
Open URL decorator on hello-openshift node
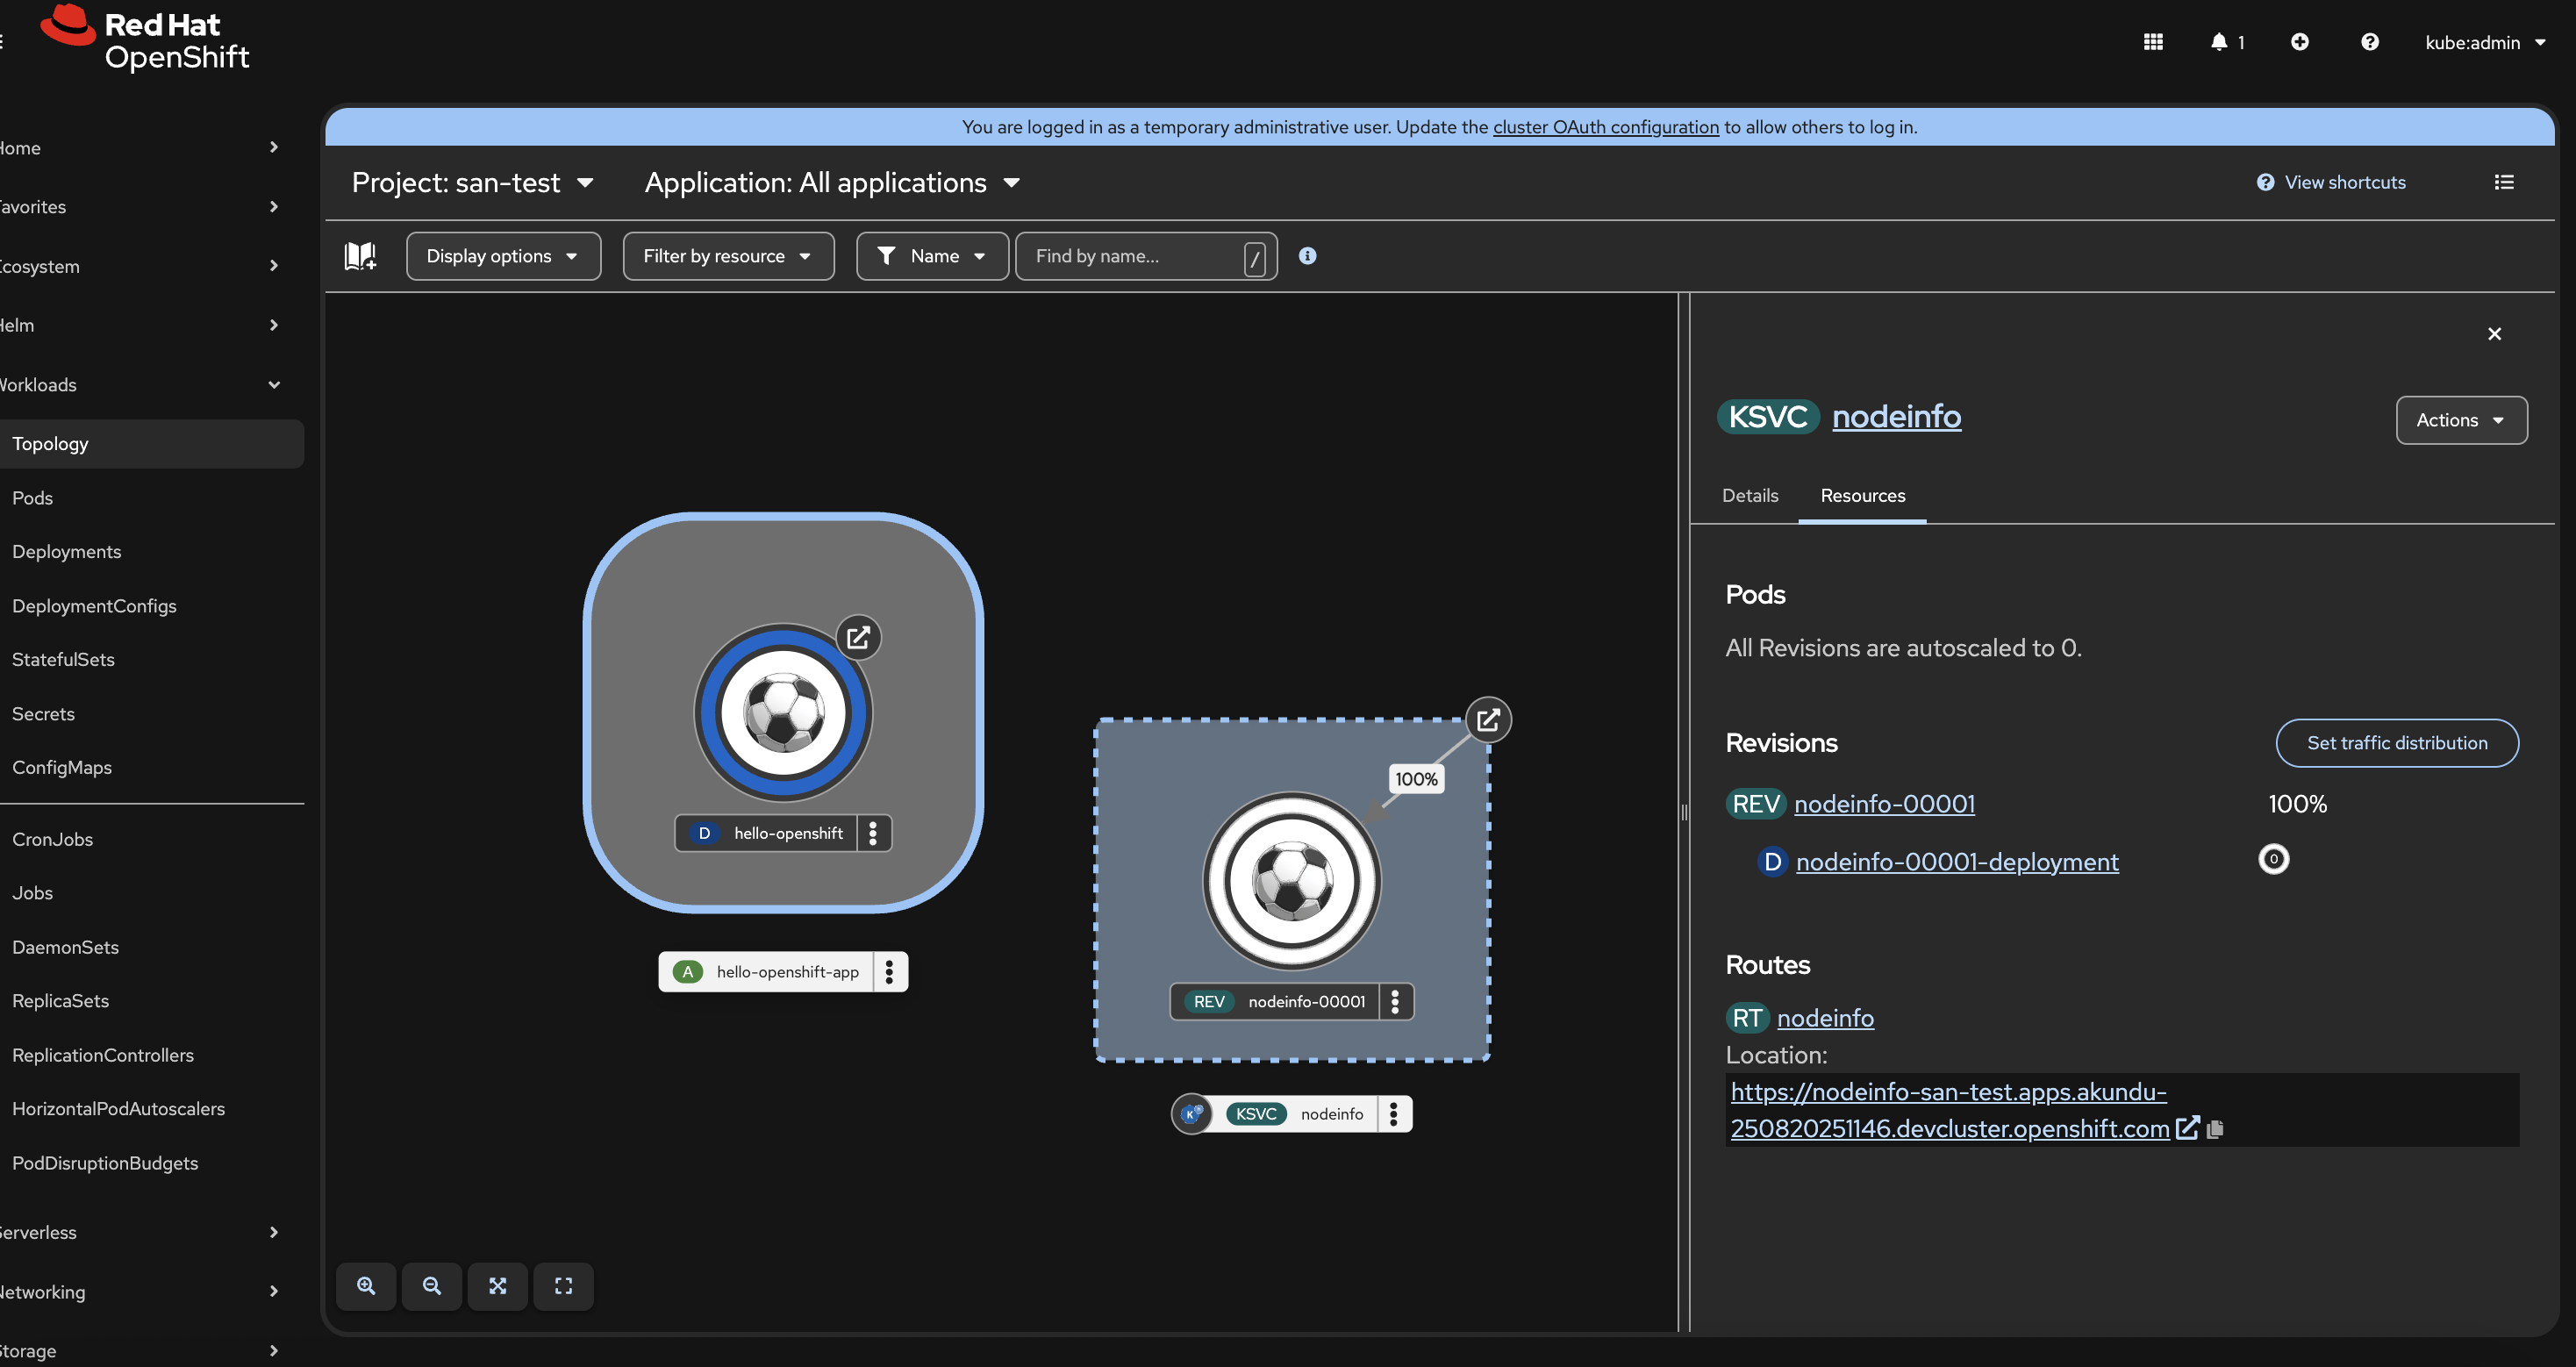(858, 638)
